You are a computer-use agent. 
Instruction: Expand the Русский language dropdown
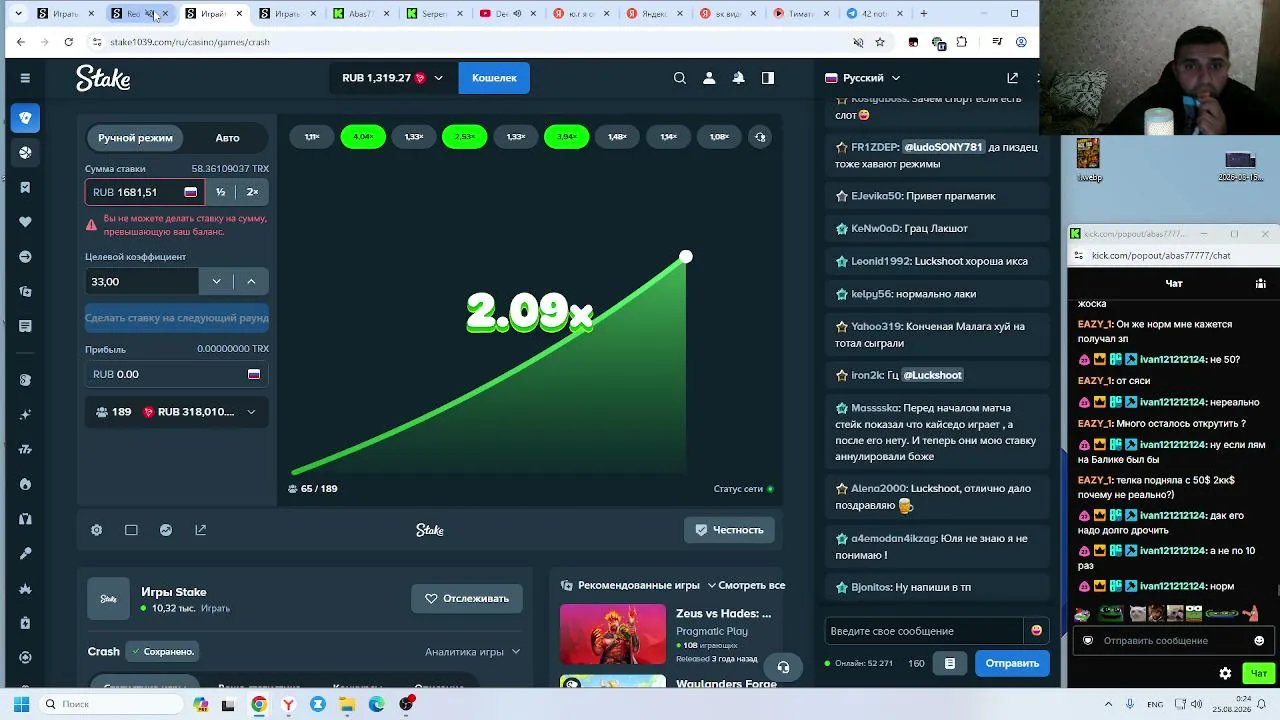[x=863, y=78]
